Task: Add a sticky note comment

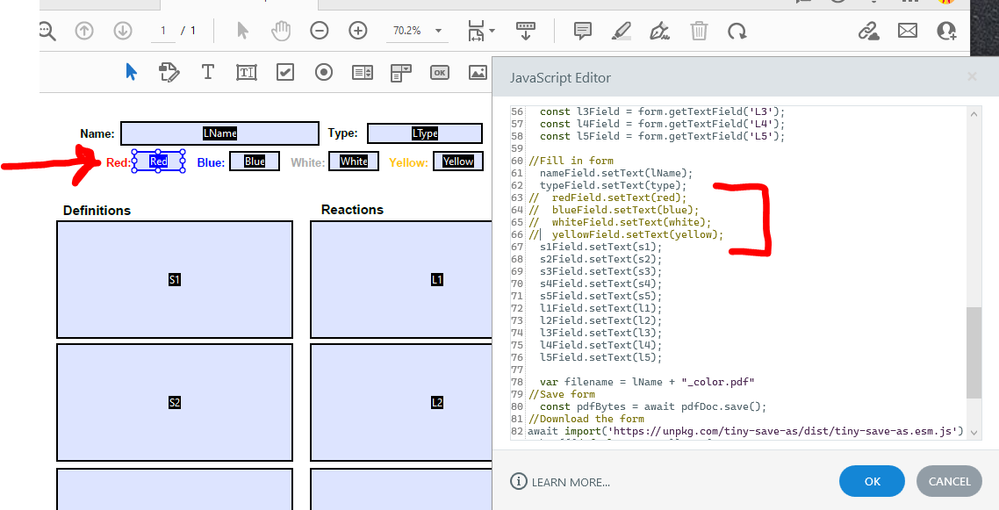Action: pos(582,31)
